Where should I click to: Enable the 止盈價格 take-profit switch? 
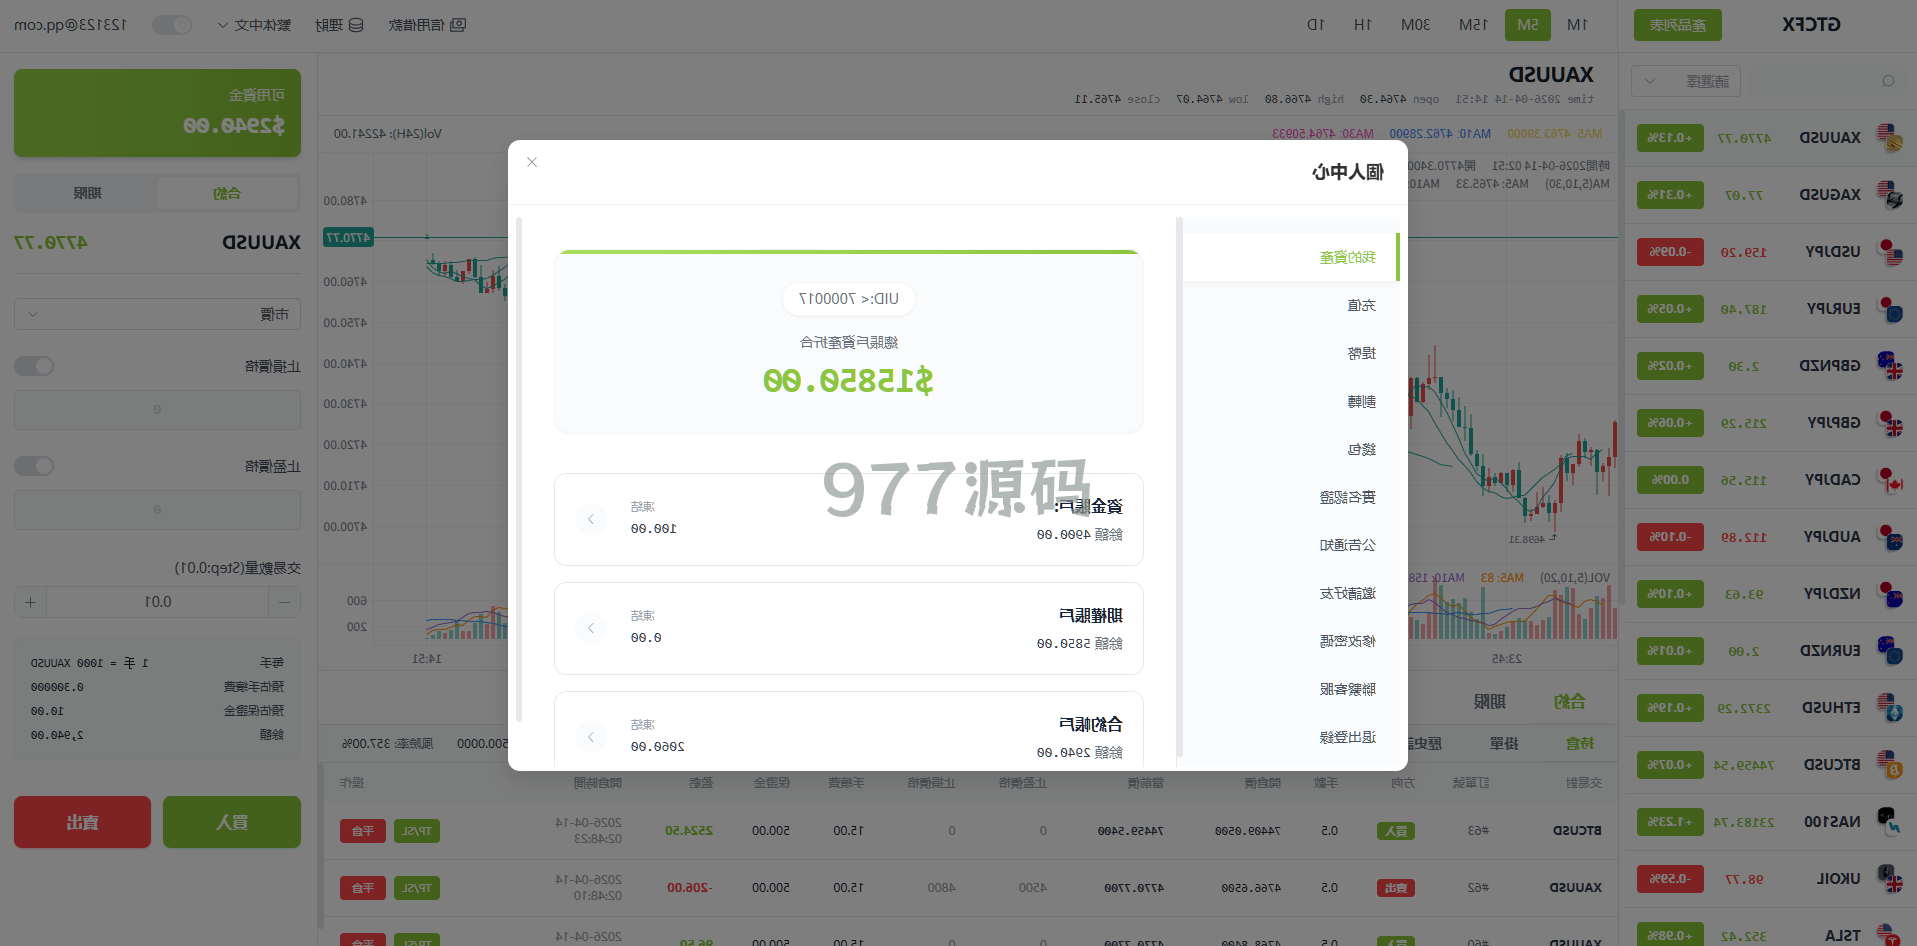34,466
